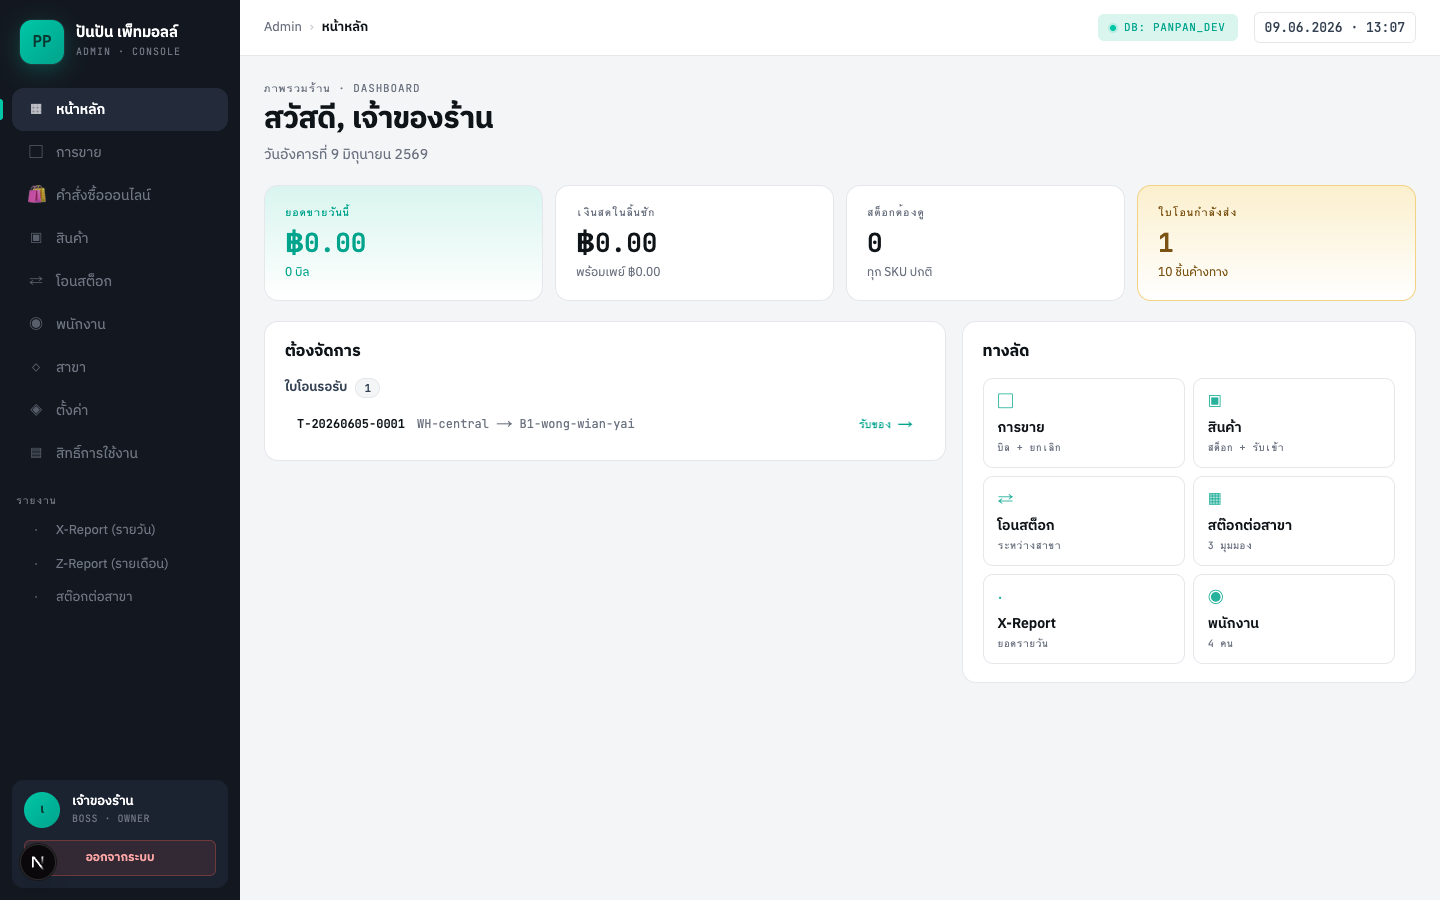Image resolution: width=1440 pixels, height=900 pixels.
Task: Click the การขาย shortcut square icon
Action: (x=1006, y=401)
